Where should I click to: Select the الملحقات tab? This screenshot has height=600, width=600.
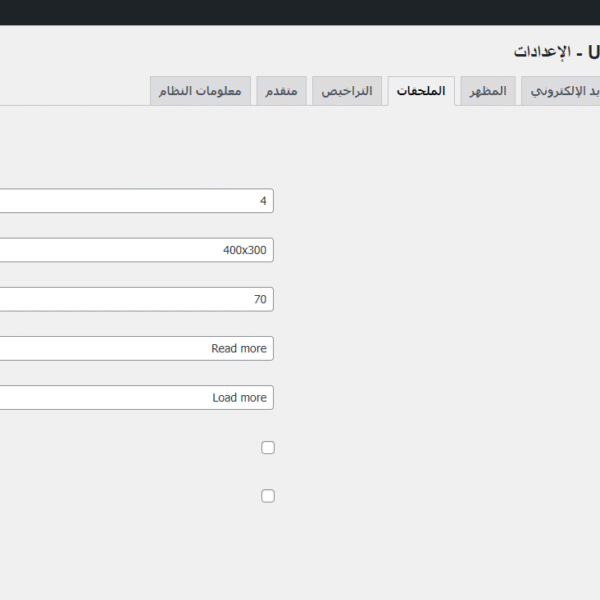coord(421,91)
